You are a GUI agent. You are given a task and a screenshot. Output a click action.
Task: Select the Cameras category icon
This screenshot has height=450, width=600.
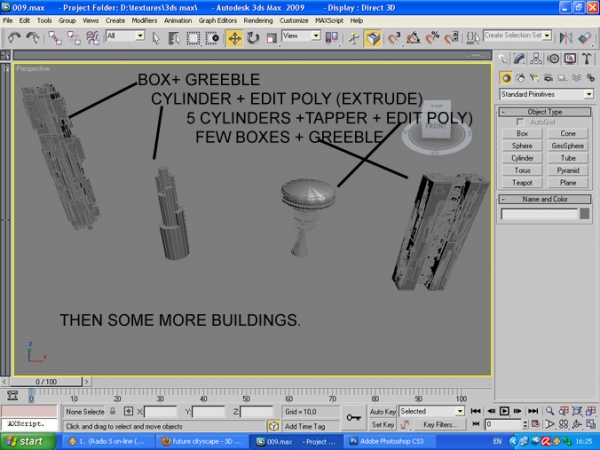click(x=548, y=78)
